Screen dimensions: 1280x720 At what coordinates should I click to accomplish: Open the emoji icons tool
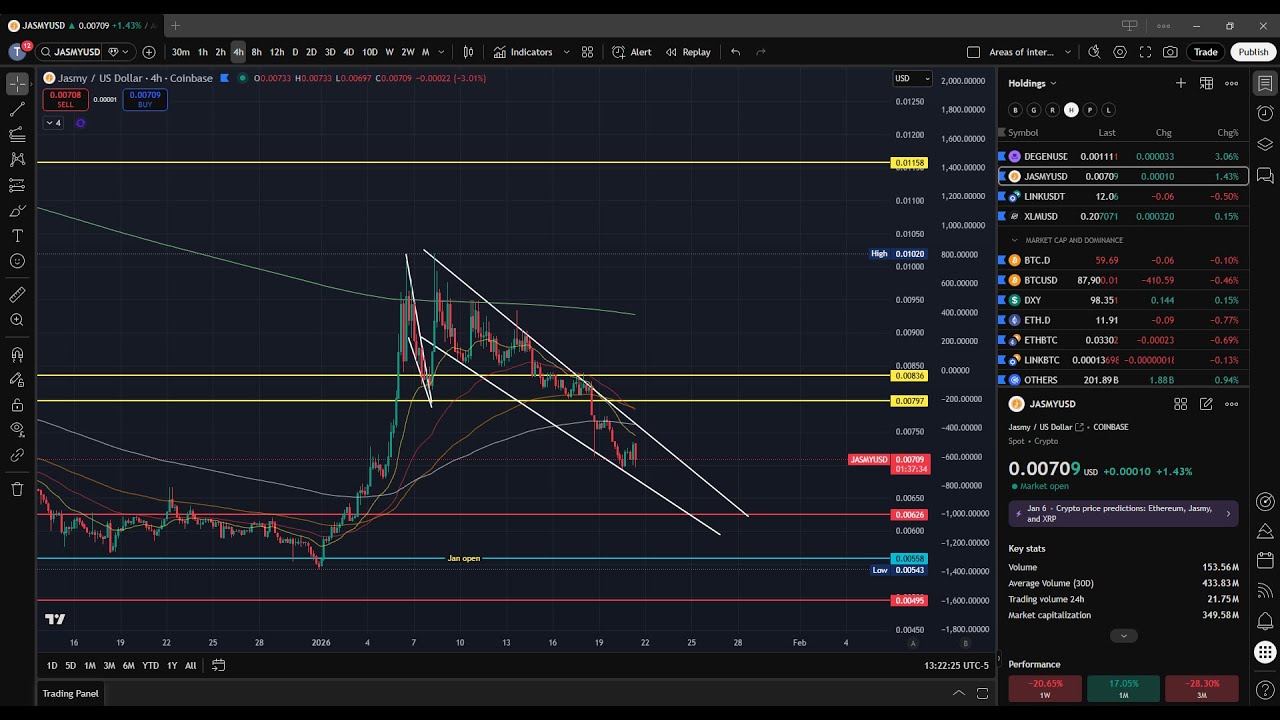click(17, 261)
